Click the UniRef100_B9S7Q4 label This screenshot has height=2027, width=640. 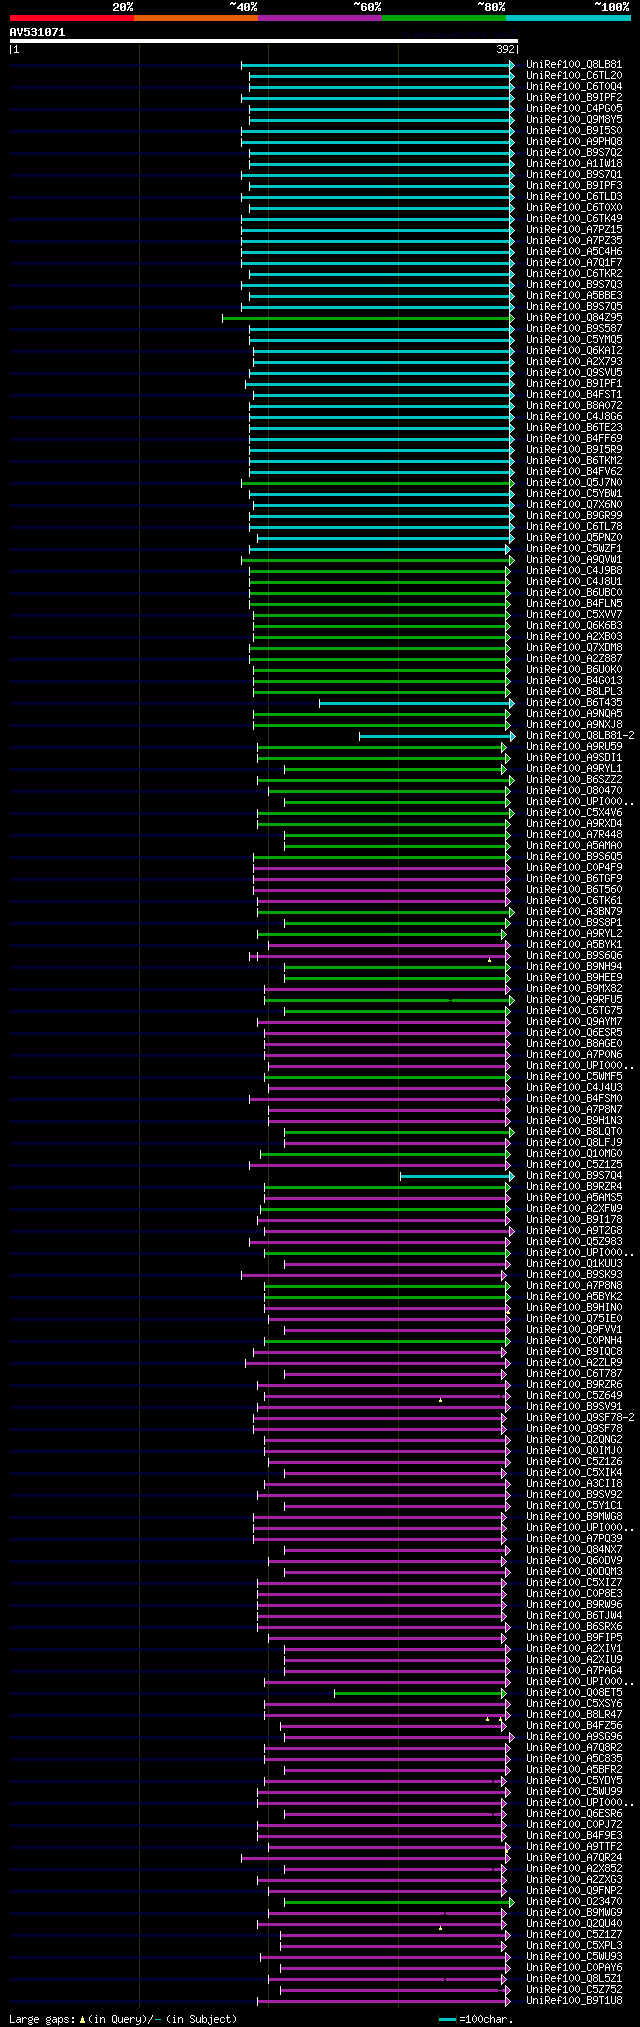(574, 1176)
